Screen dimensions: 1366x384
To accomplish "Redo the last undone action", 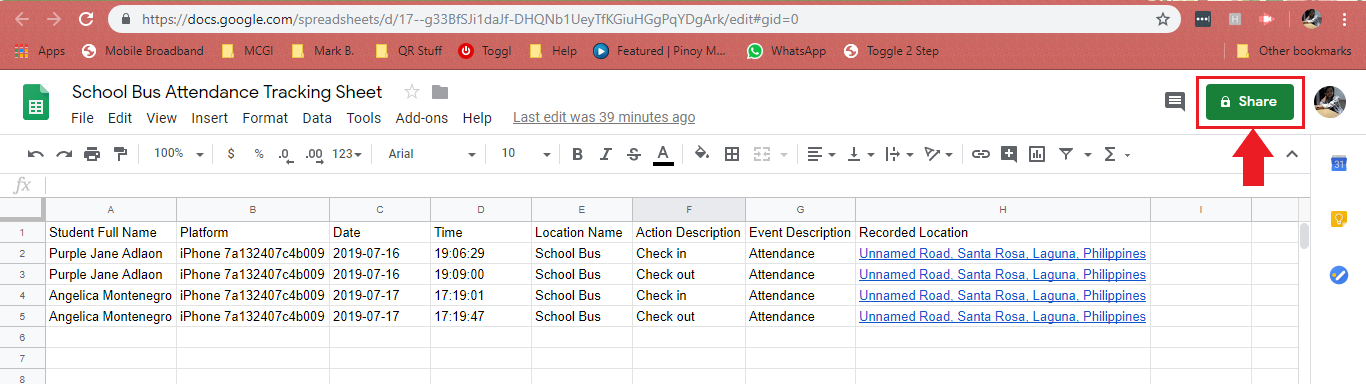I will click(64, 154).
